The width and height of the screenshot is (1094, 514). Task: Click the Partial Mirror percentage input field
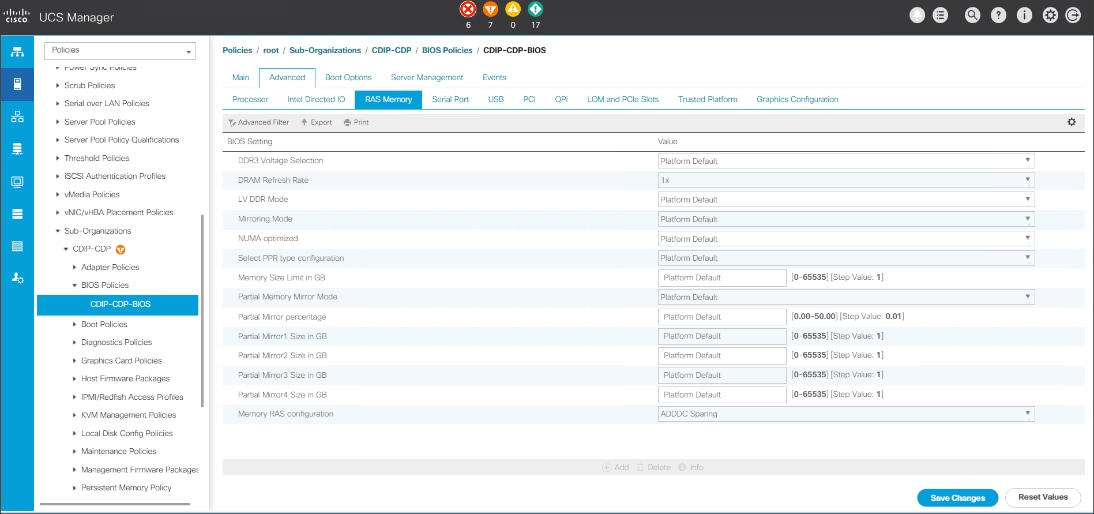pyautogui.click(x=722, y=317)
